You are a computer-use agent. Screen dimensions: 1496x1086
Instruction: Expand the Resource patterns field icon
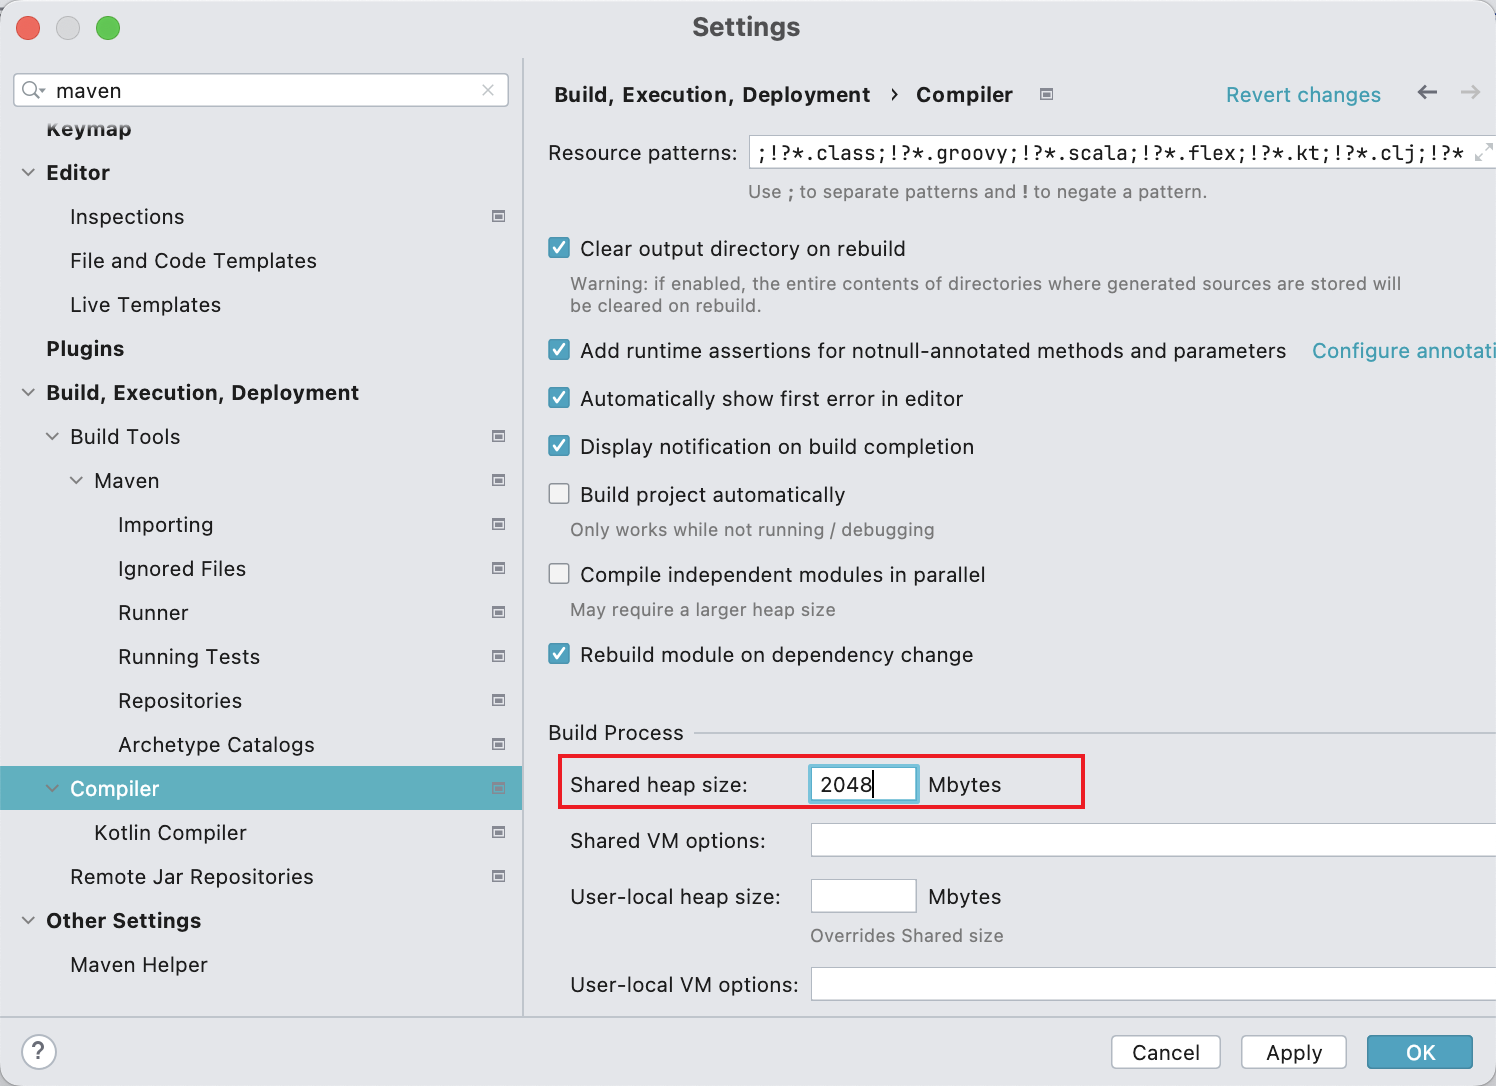1483,152
